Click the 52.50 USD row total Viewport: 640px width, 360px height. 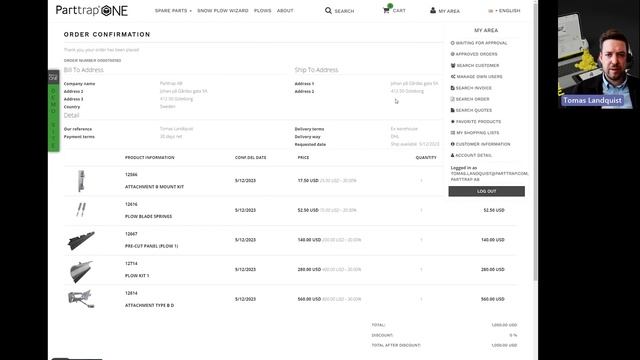point(494,210)
